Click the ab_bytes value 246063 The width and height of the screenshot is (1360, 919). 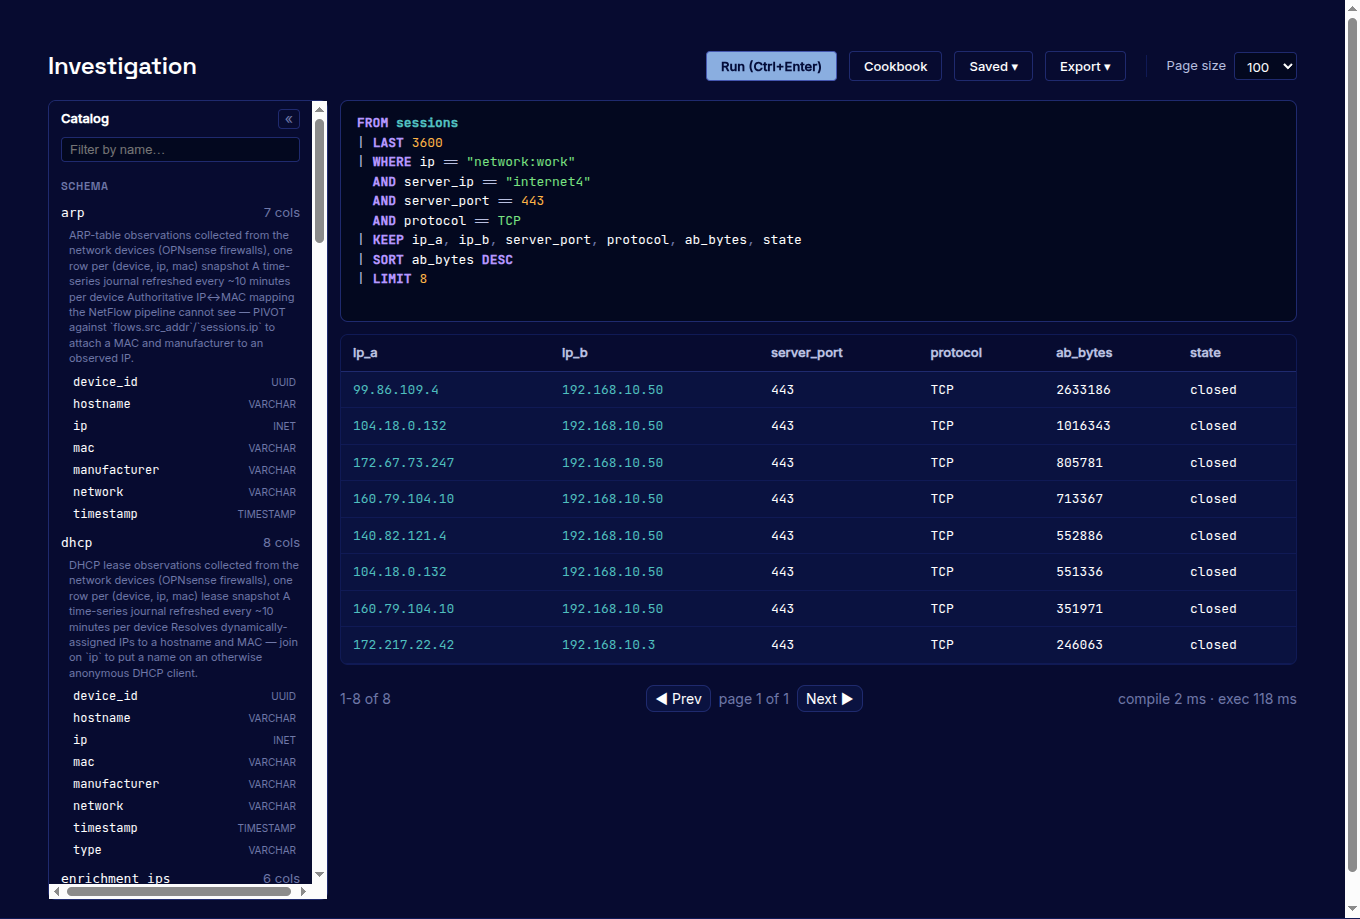(x=1079, y=645)
